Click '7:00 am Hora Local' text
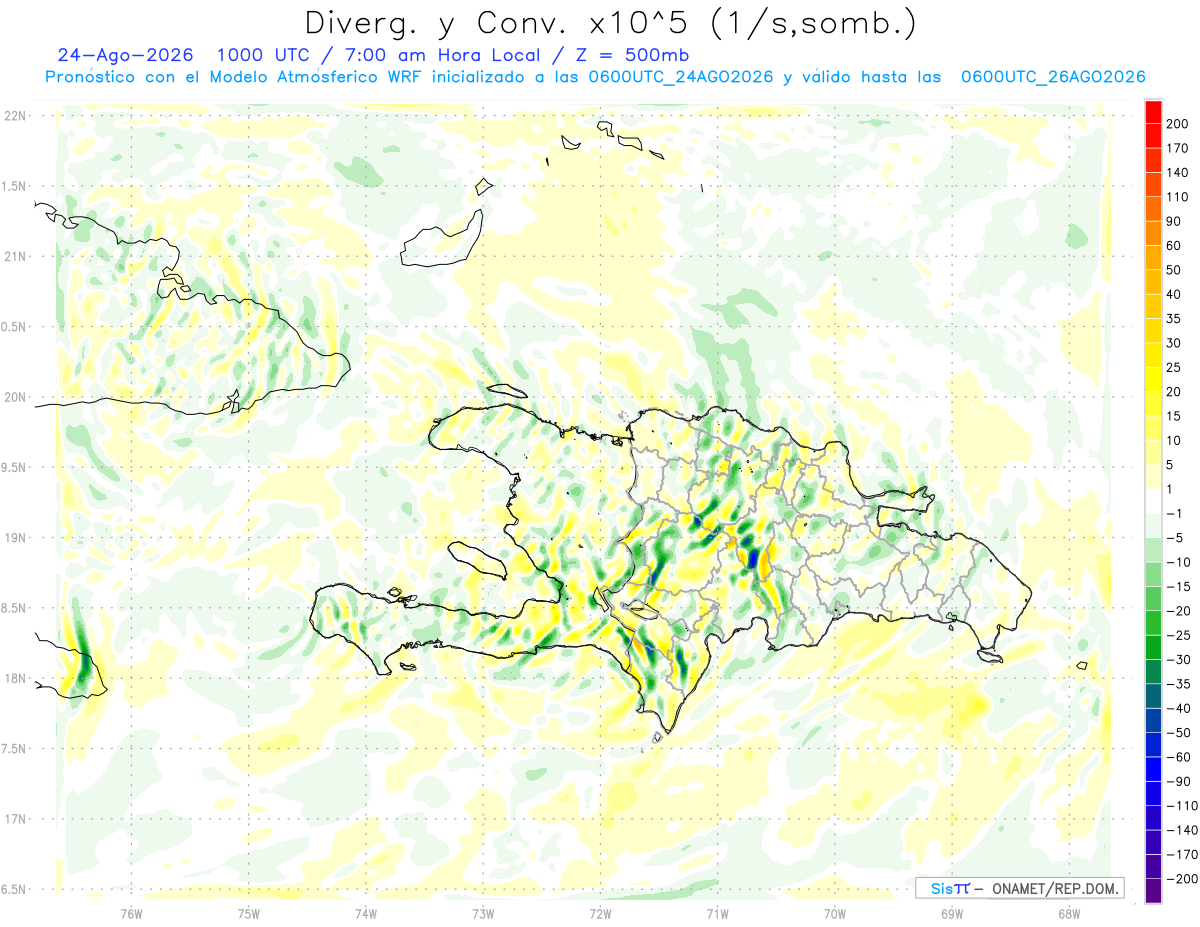Viewport: 1200px width, 927px height. 445,55
